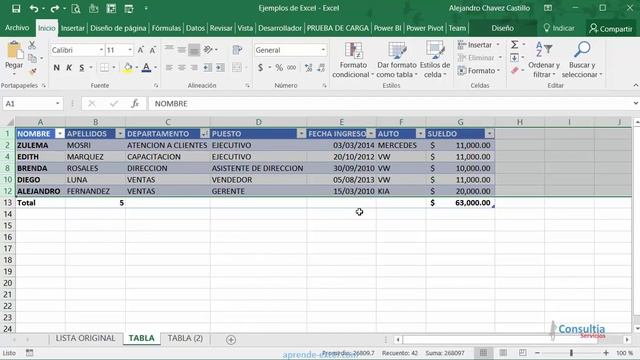
Task: Switch to the Fórmulas ribbon tab
Action: (x=166, y=28)
